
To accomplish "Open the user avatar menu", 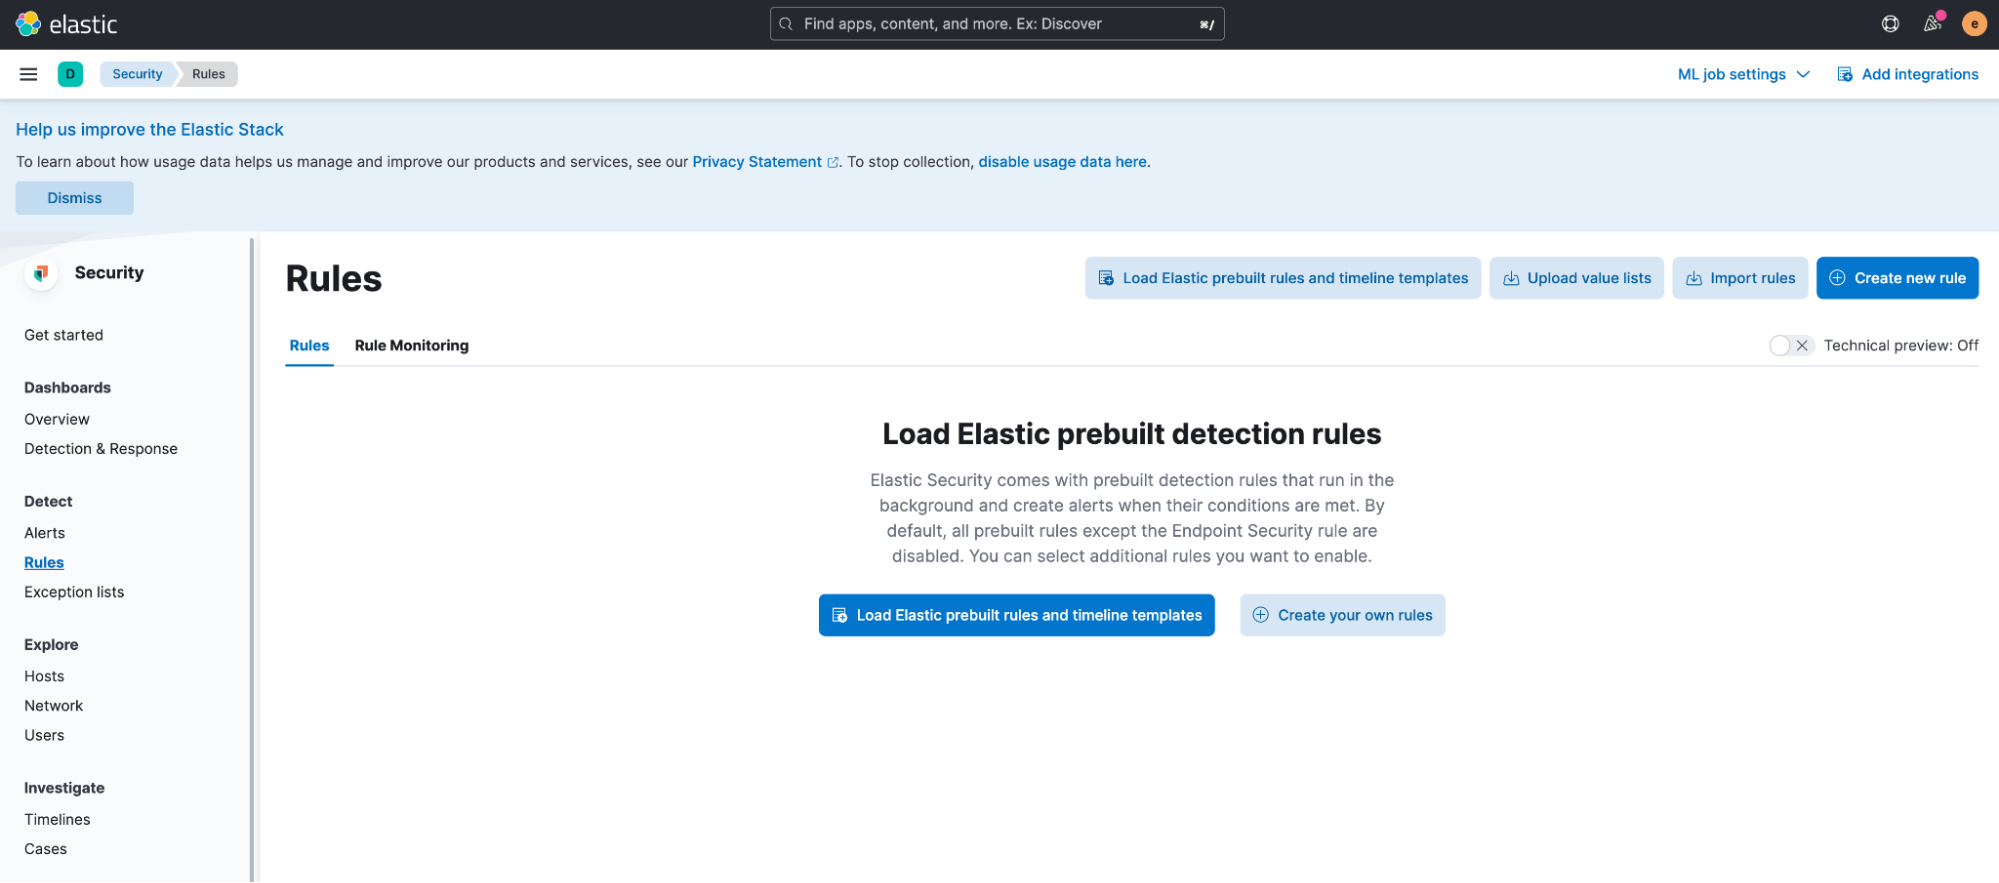I will coord(1974,24).
